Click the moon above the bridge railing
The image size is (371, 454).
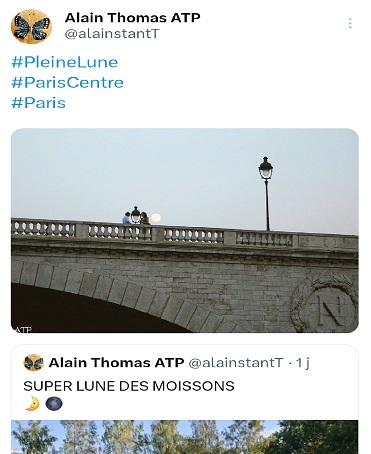coord(156,218)
